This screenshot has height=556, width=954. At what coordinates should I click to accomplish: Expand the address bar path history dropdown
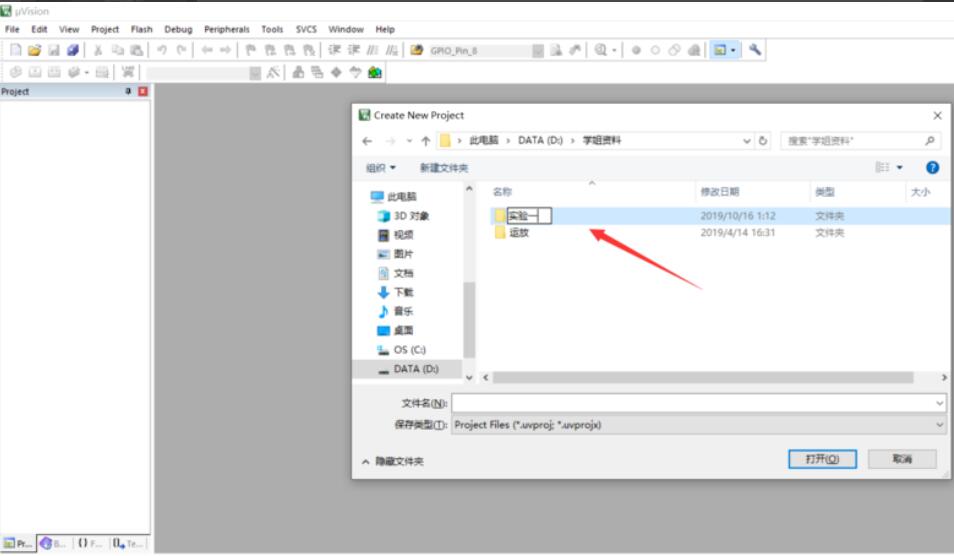click(747, 141)
